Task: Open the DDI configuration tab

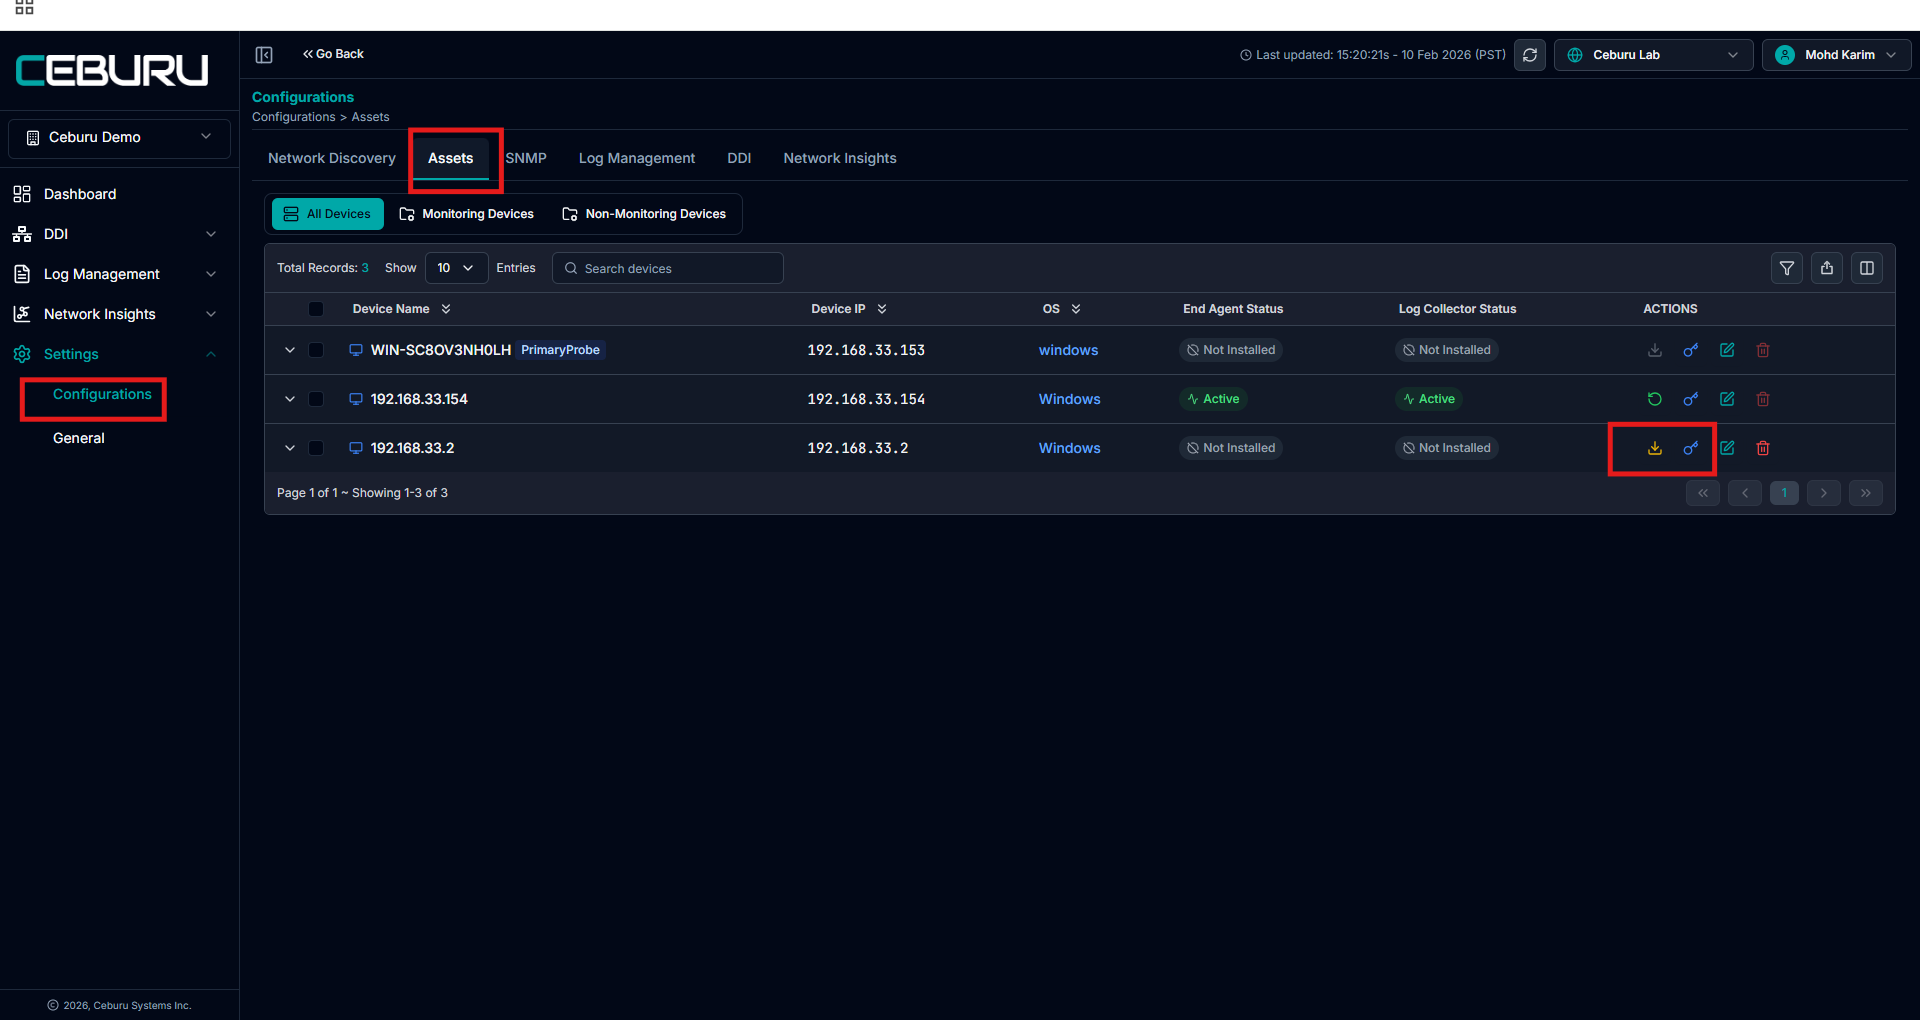Action: (739, 158)
